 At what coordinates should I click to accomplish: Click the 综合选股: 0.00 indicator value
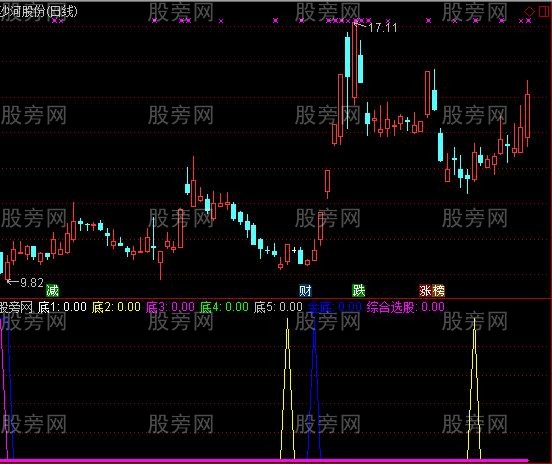(x=406, y=307)
